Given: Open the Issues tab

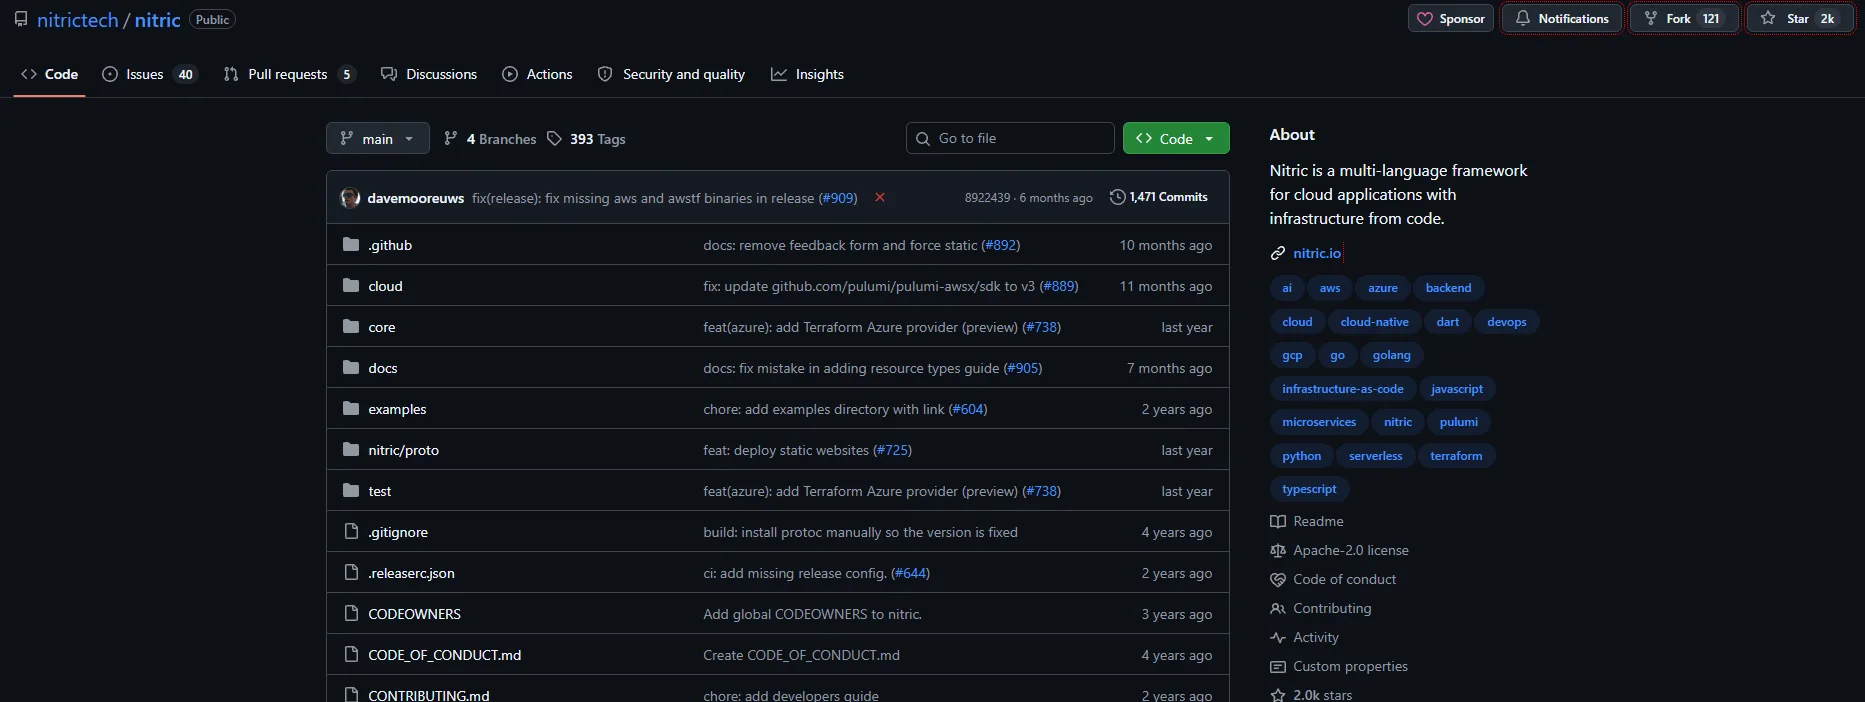Looking at the screenshot, I should [150, 74].
